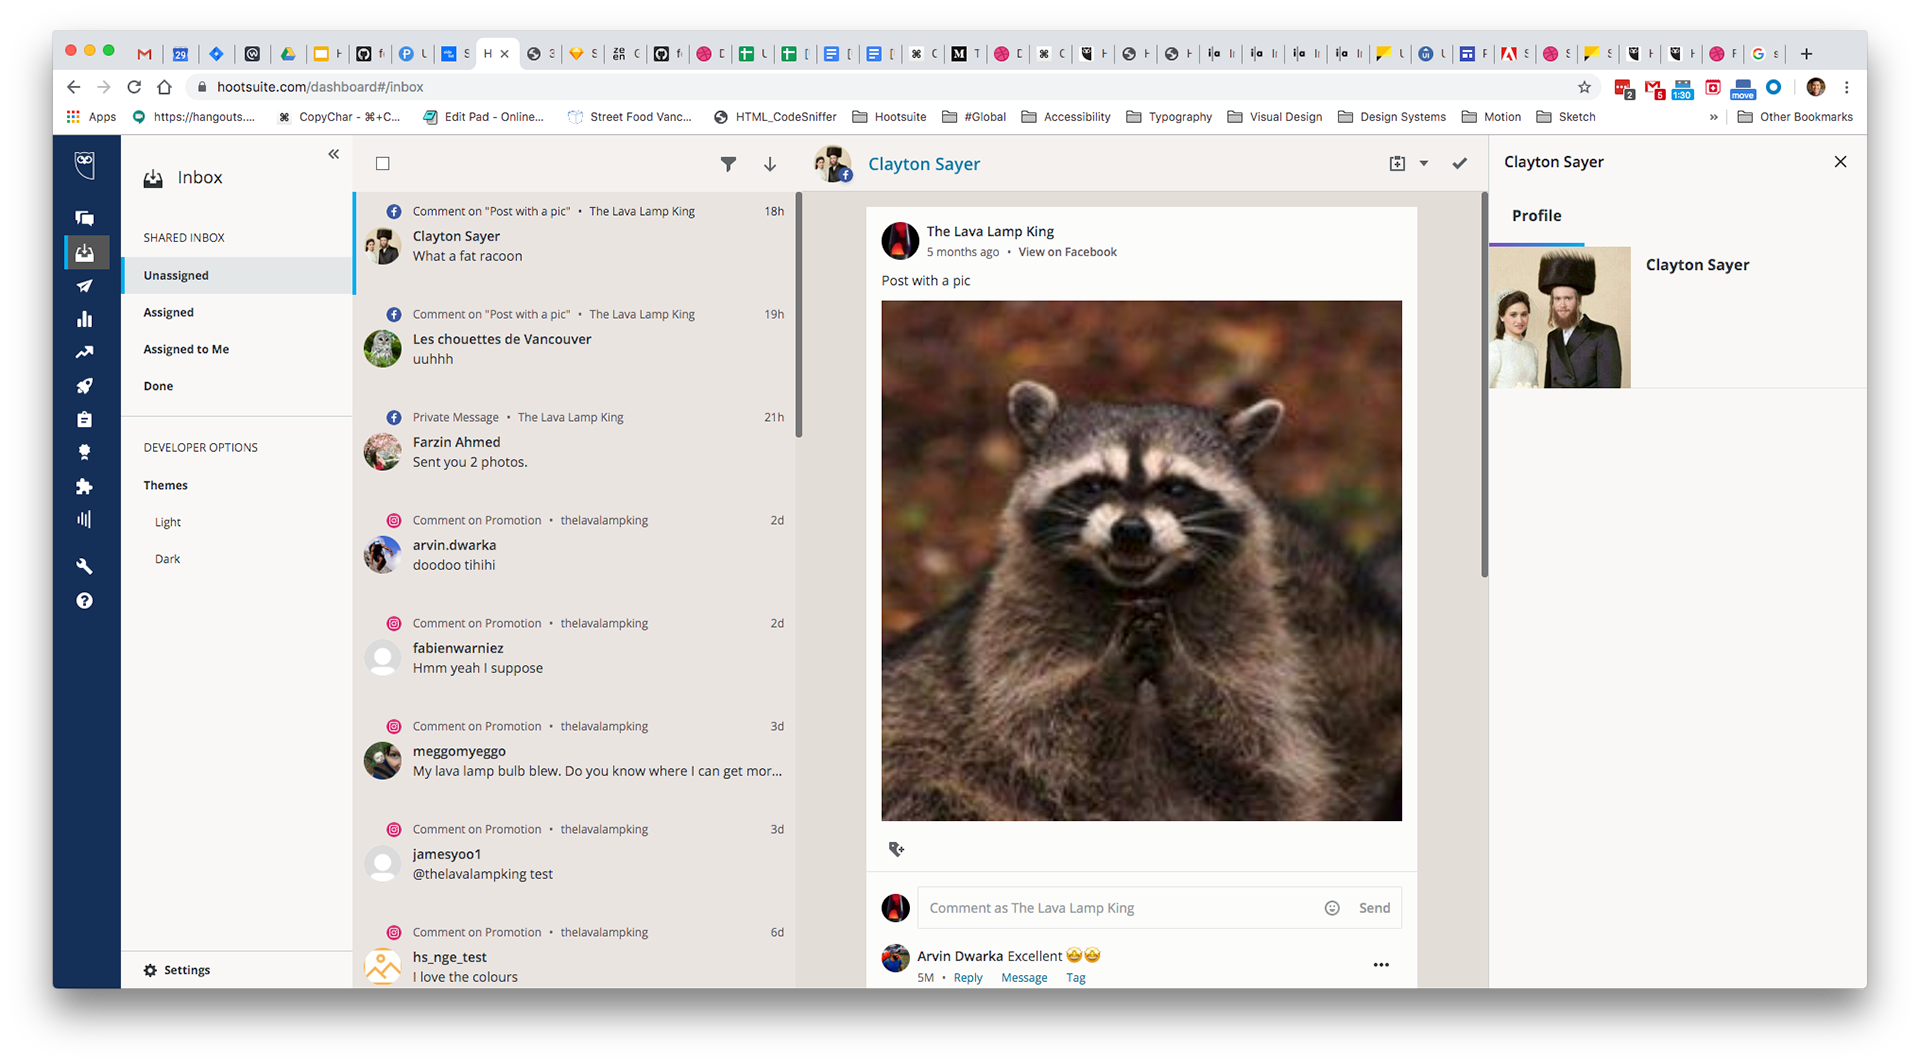Open Help question mark icon
1920x1064 pixels.
[x=85, y=600]
